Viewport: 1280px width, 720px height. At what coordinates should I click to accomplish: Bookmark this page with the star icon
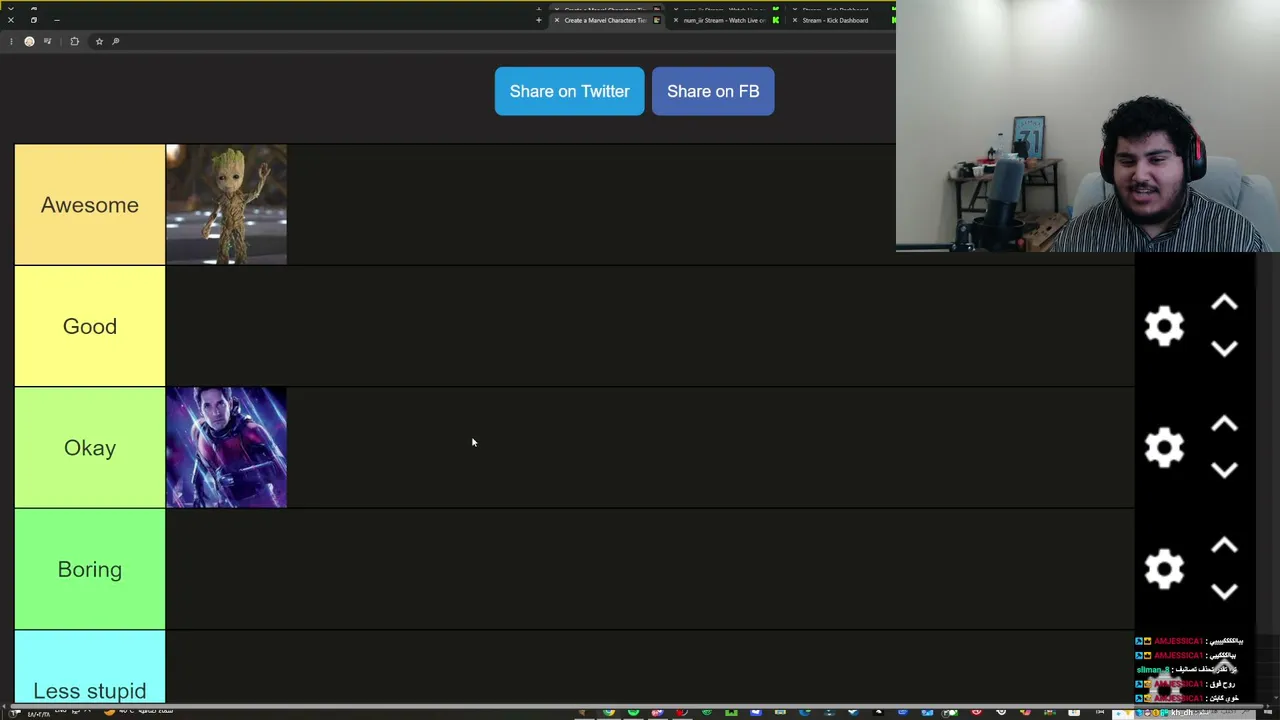pos(99,41)
